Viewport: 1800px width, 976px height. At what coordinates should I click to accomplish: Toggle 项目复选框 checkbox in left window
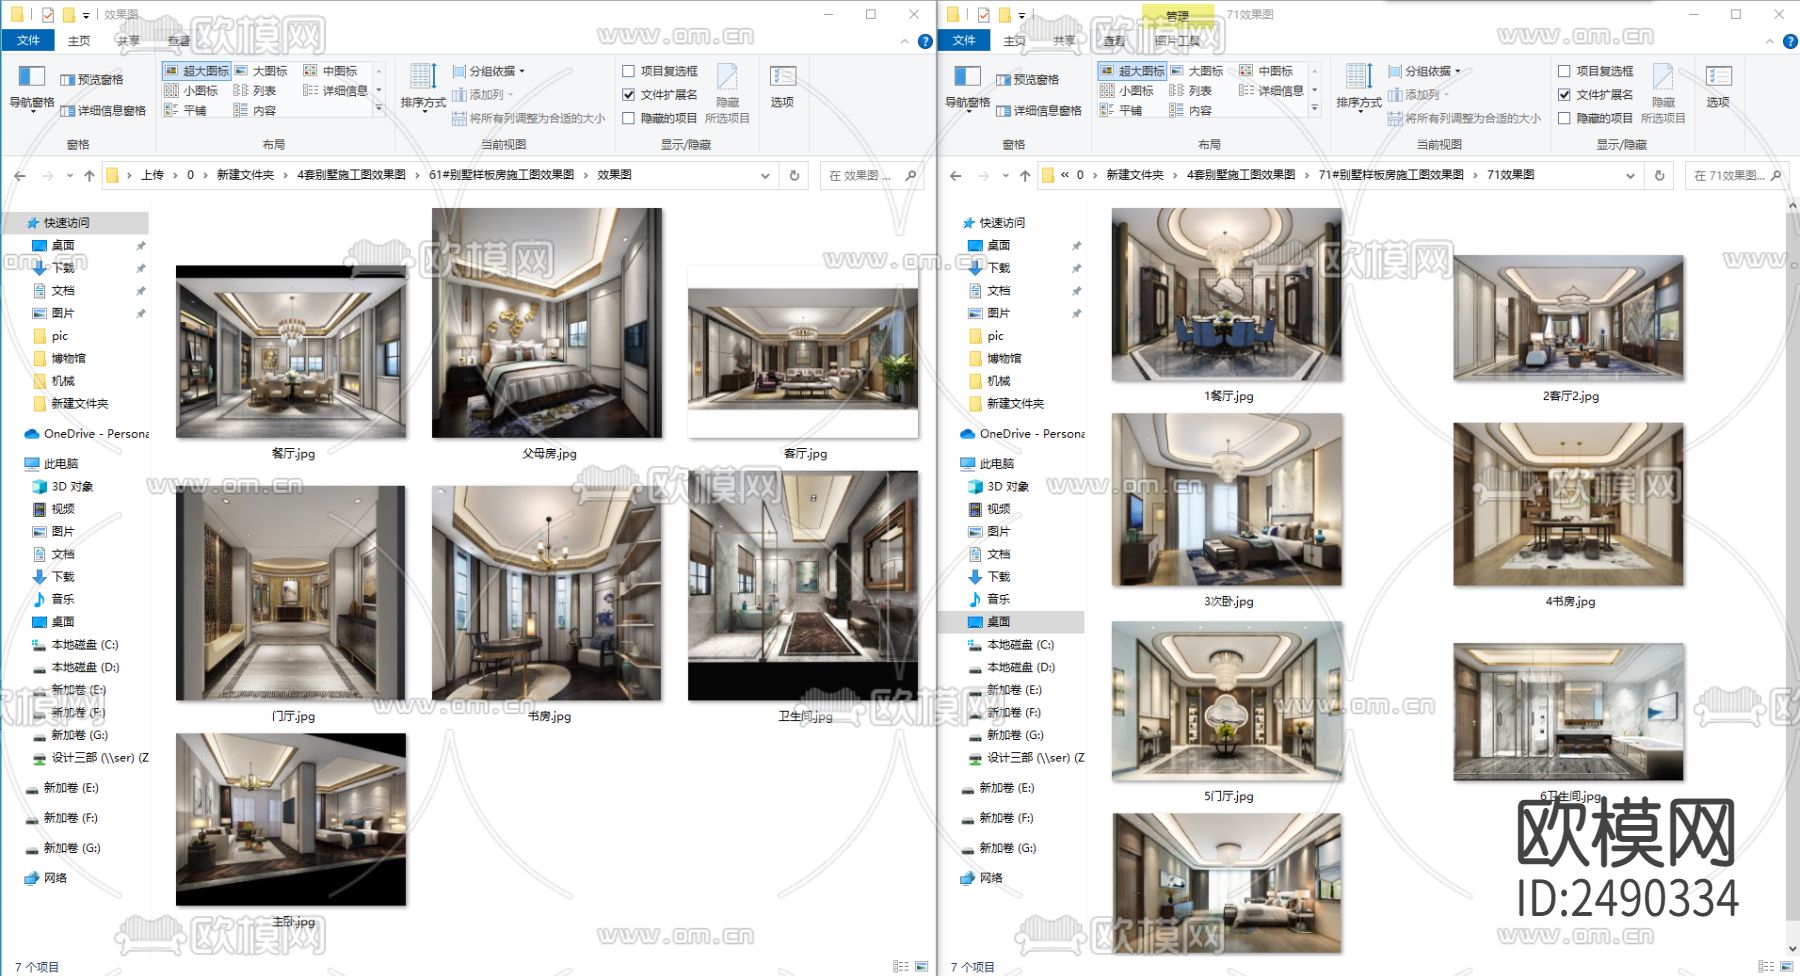pos(628,71)
